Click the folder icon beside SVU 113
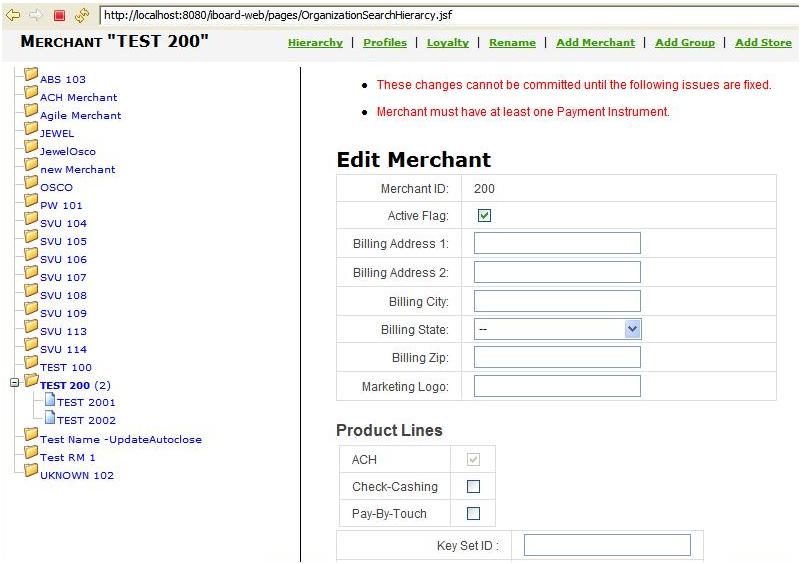The image size is (803, 564). 31,326
